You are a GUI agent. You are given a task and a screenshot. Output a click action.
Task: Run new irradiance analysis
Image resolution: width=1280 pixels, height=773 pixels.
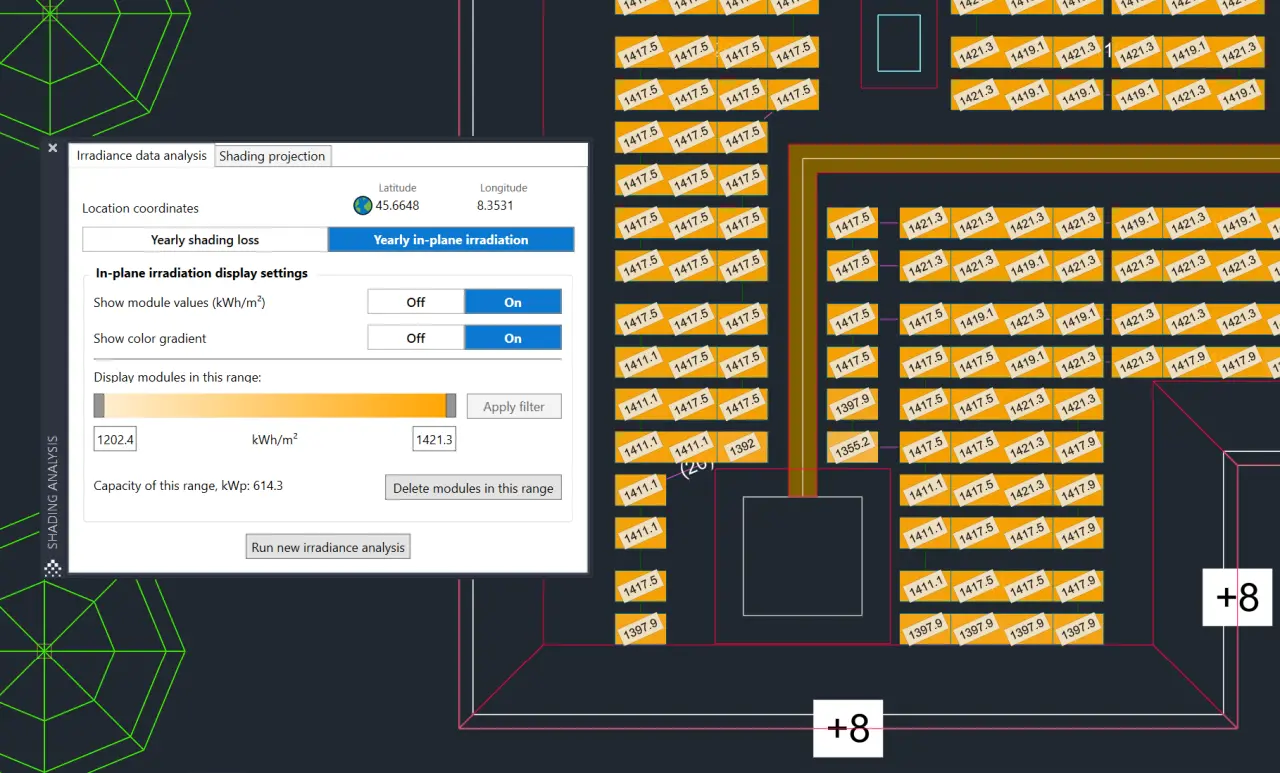pos(328,547)
